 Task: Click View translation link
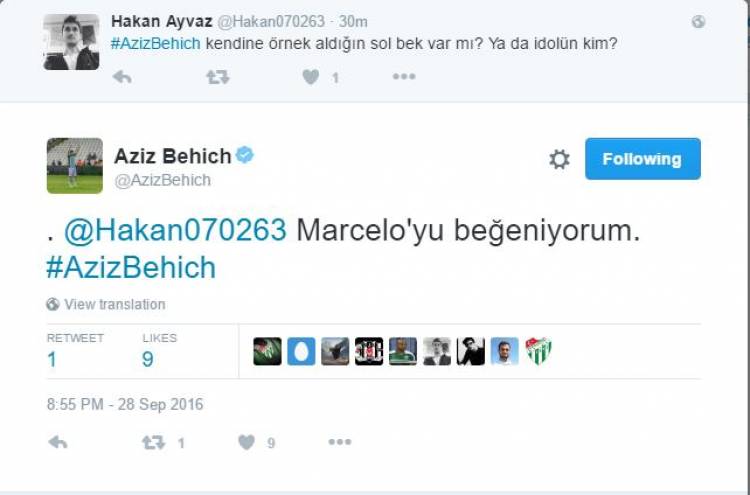coord(114,304)
